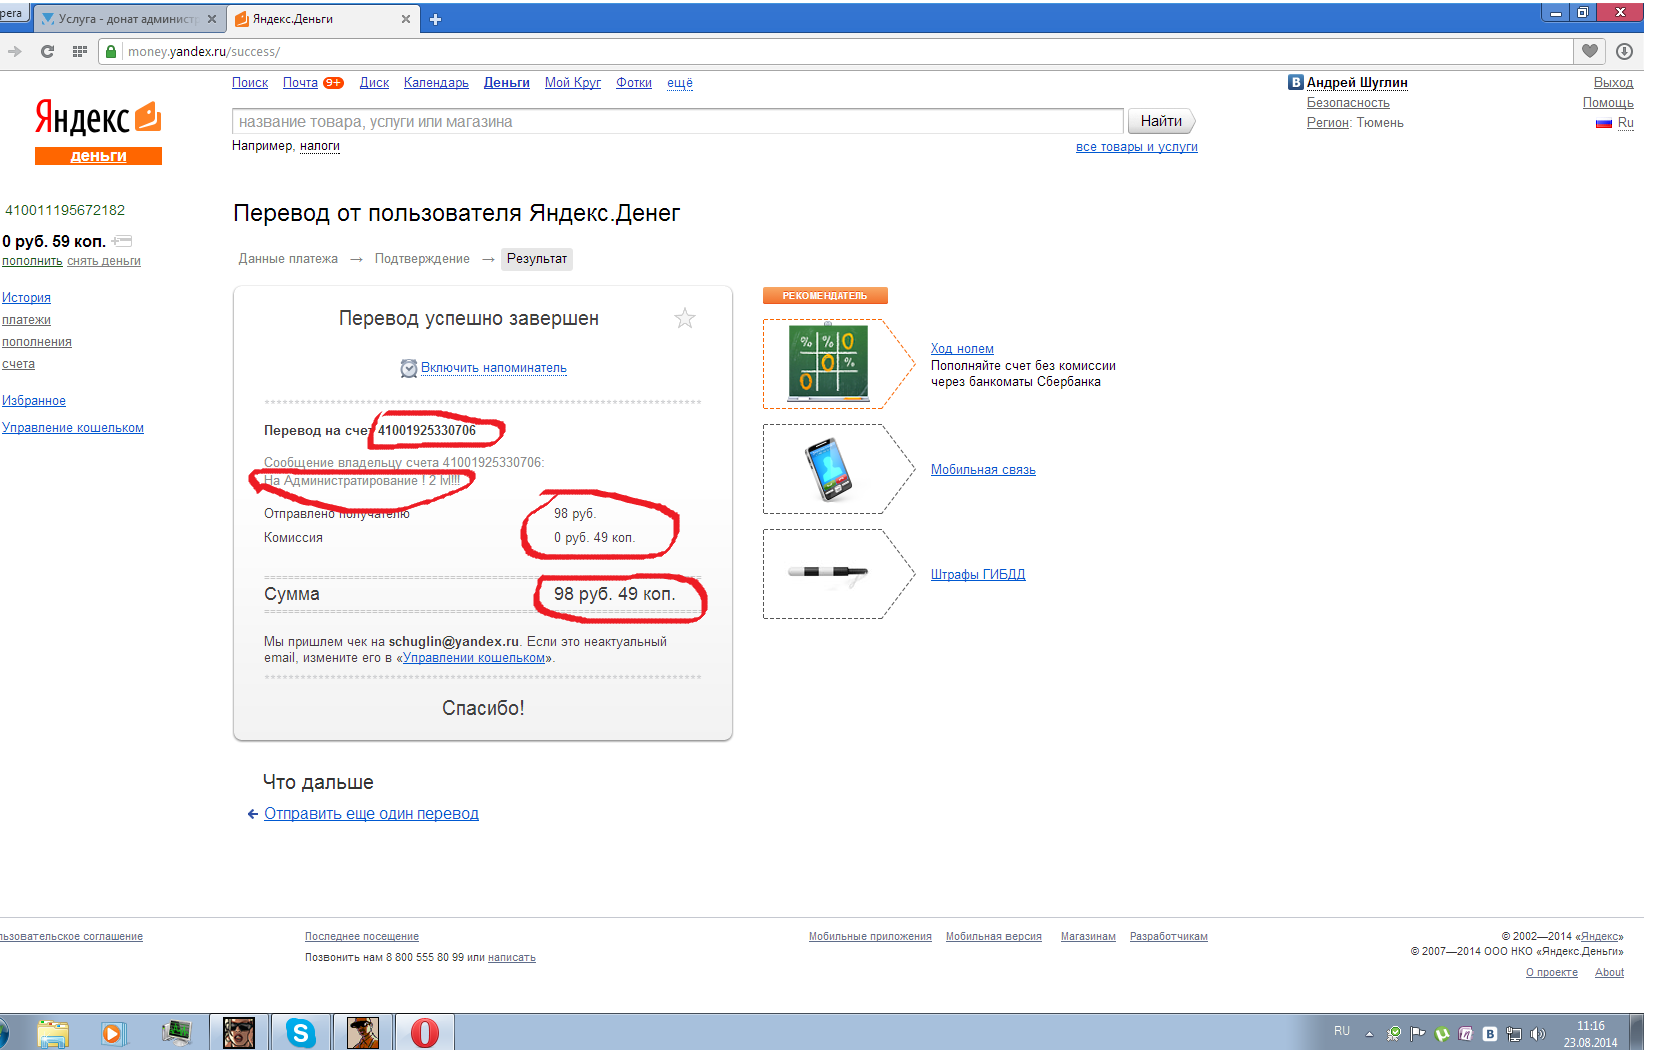Open the Безопасность link

(1348, 103)
